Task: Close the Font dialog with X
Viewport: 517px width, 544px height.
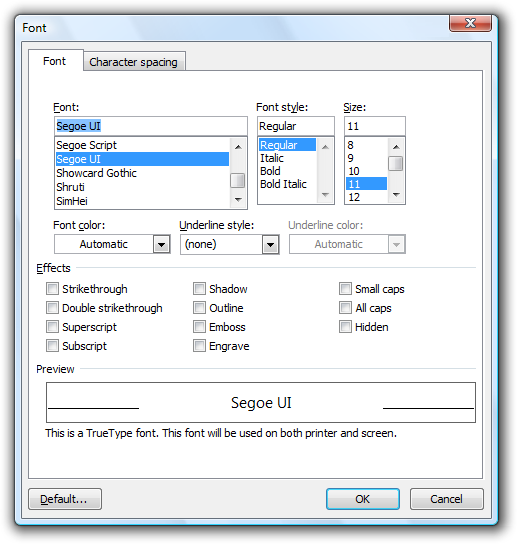Action: [x=470, y=23]
